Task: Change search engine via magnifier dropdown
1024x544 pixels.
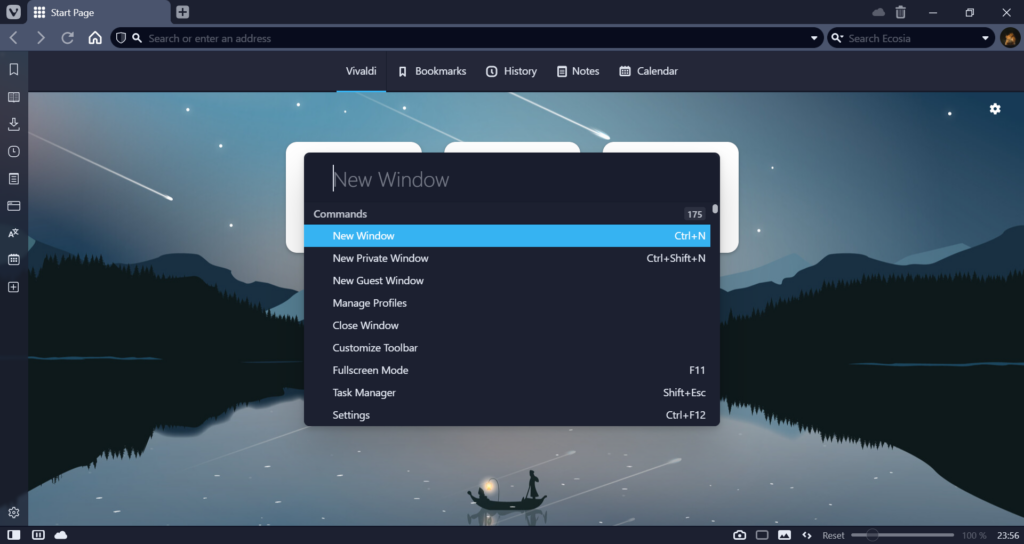Action: coord(837,38)
